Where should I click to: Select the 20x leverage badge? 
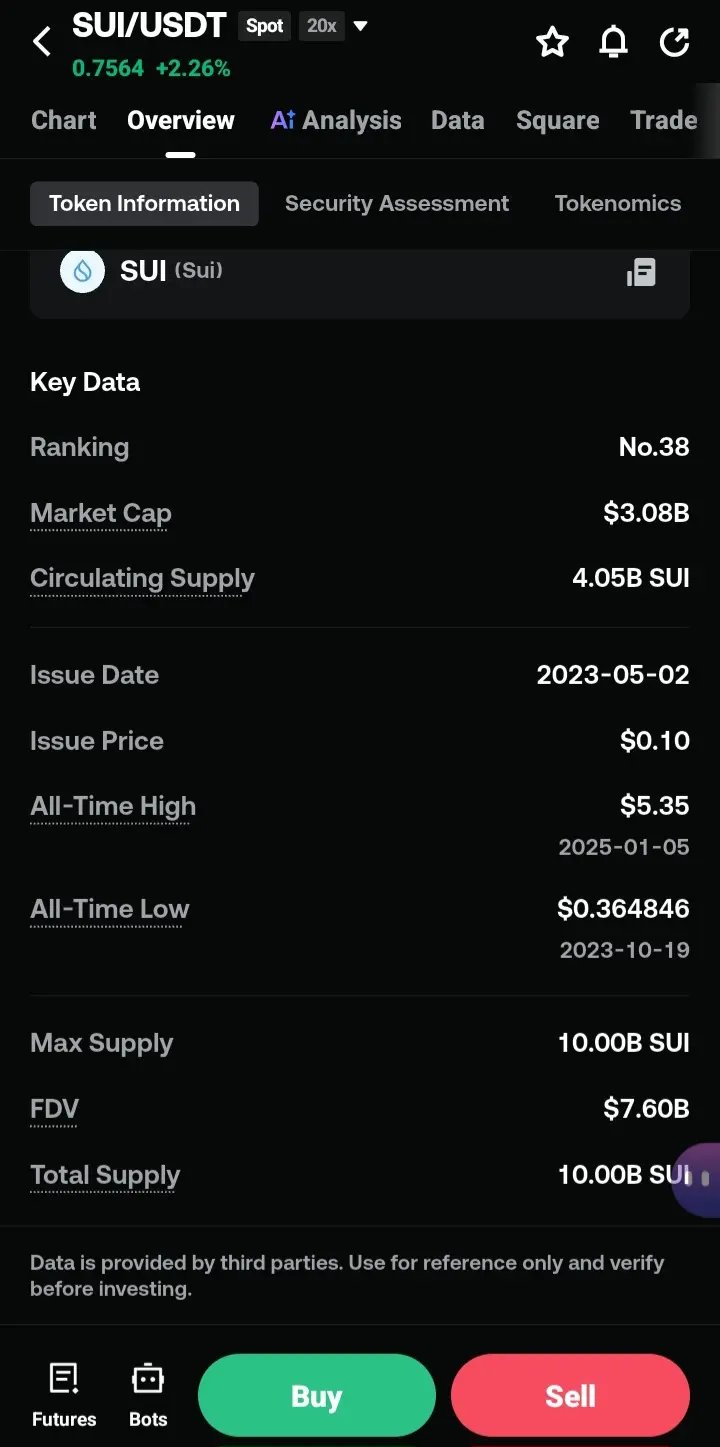coord(322,26)
